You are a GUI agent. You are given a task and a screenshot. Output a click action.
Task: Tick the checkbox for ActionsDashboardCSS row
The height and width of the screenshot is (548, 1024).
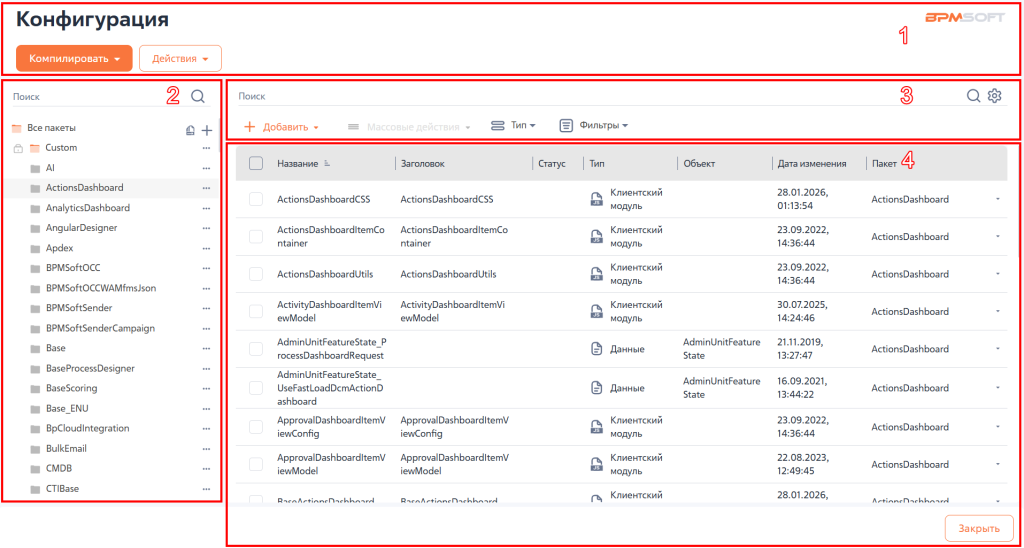click(x=256, y=199)
